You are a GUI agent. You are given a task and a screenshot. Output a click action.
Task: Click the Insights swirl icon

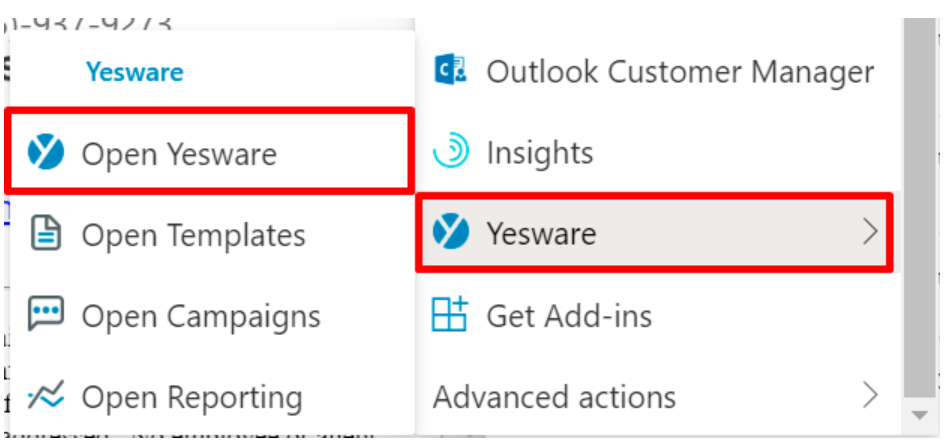(450, 151)
